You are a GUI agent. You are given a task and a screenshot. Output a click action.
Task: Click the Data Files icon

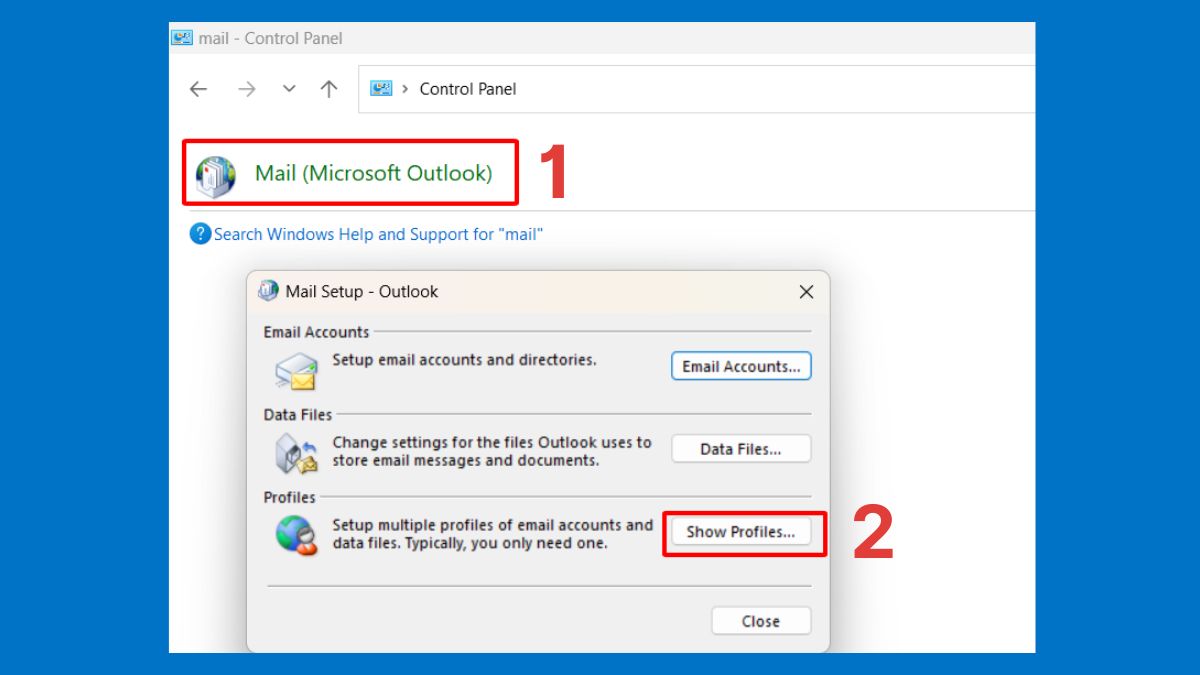296,453
